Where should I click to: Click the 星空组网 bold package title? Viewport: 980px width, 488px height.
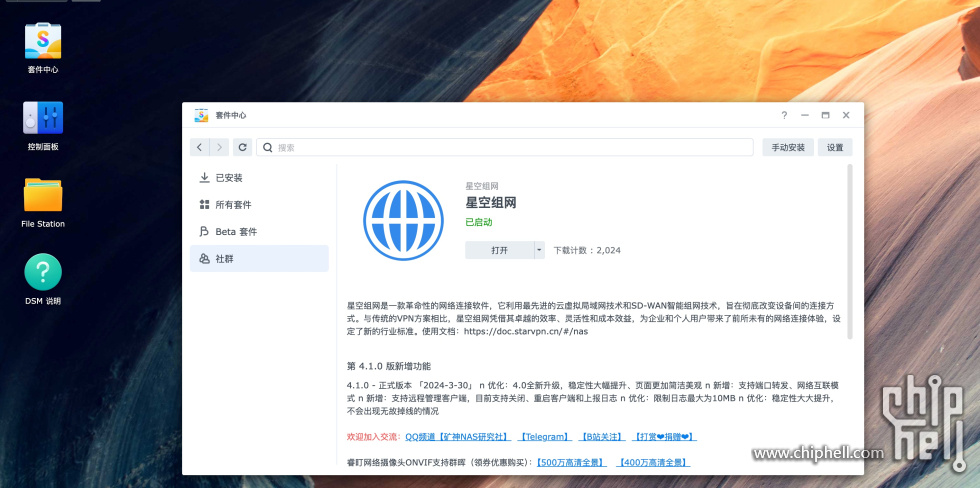point(491,202)
